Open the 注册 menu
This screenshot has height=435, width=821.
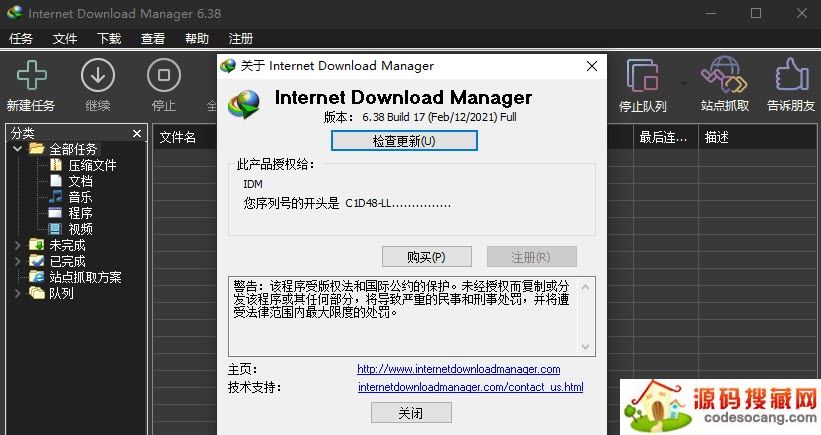241,38
